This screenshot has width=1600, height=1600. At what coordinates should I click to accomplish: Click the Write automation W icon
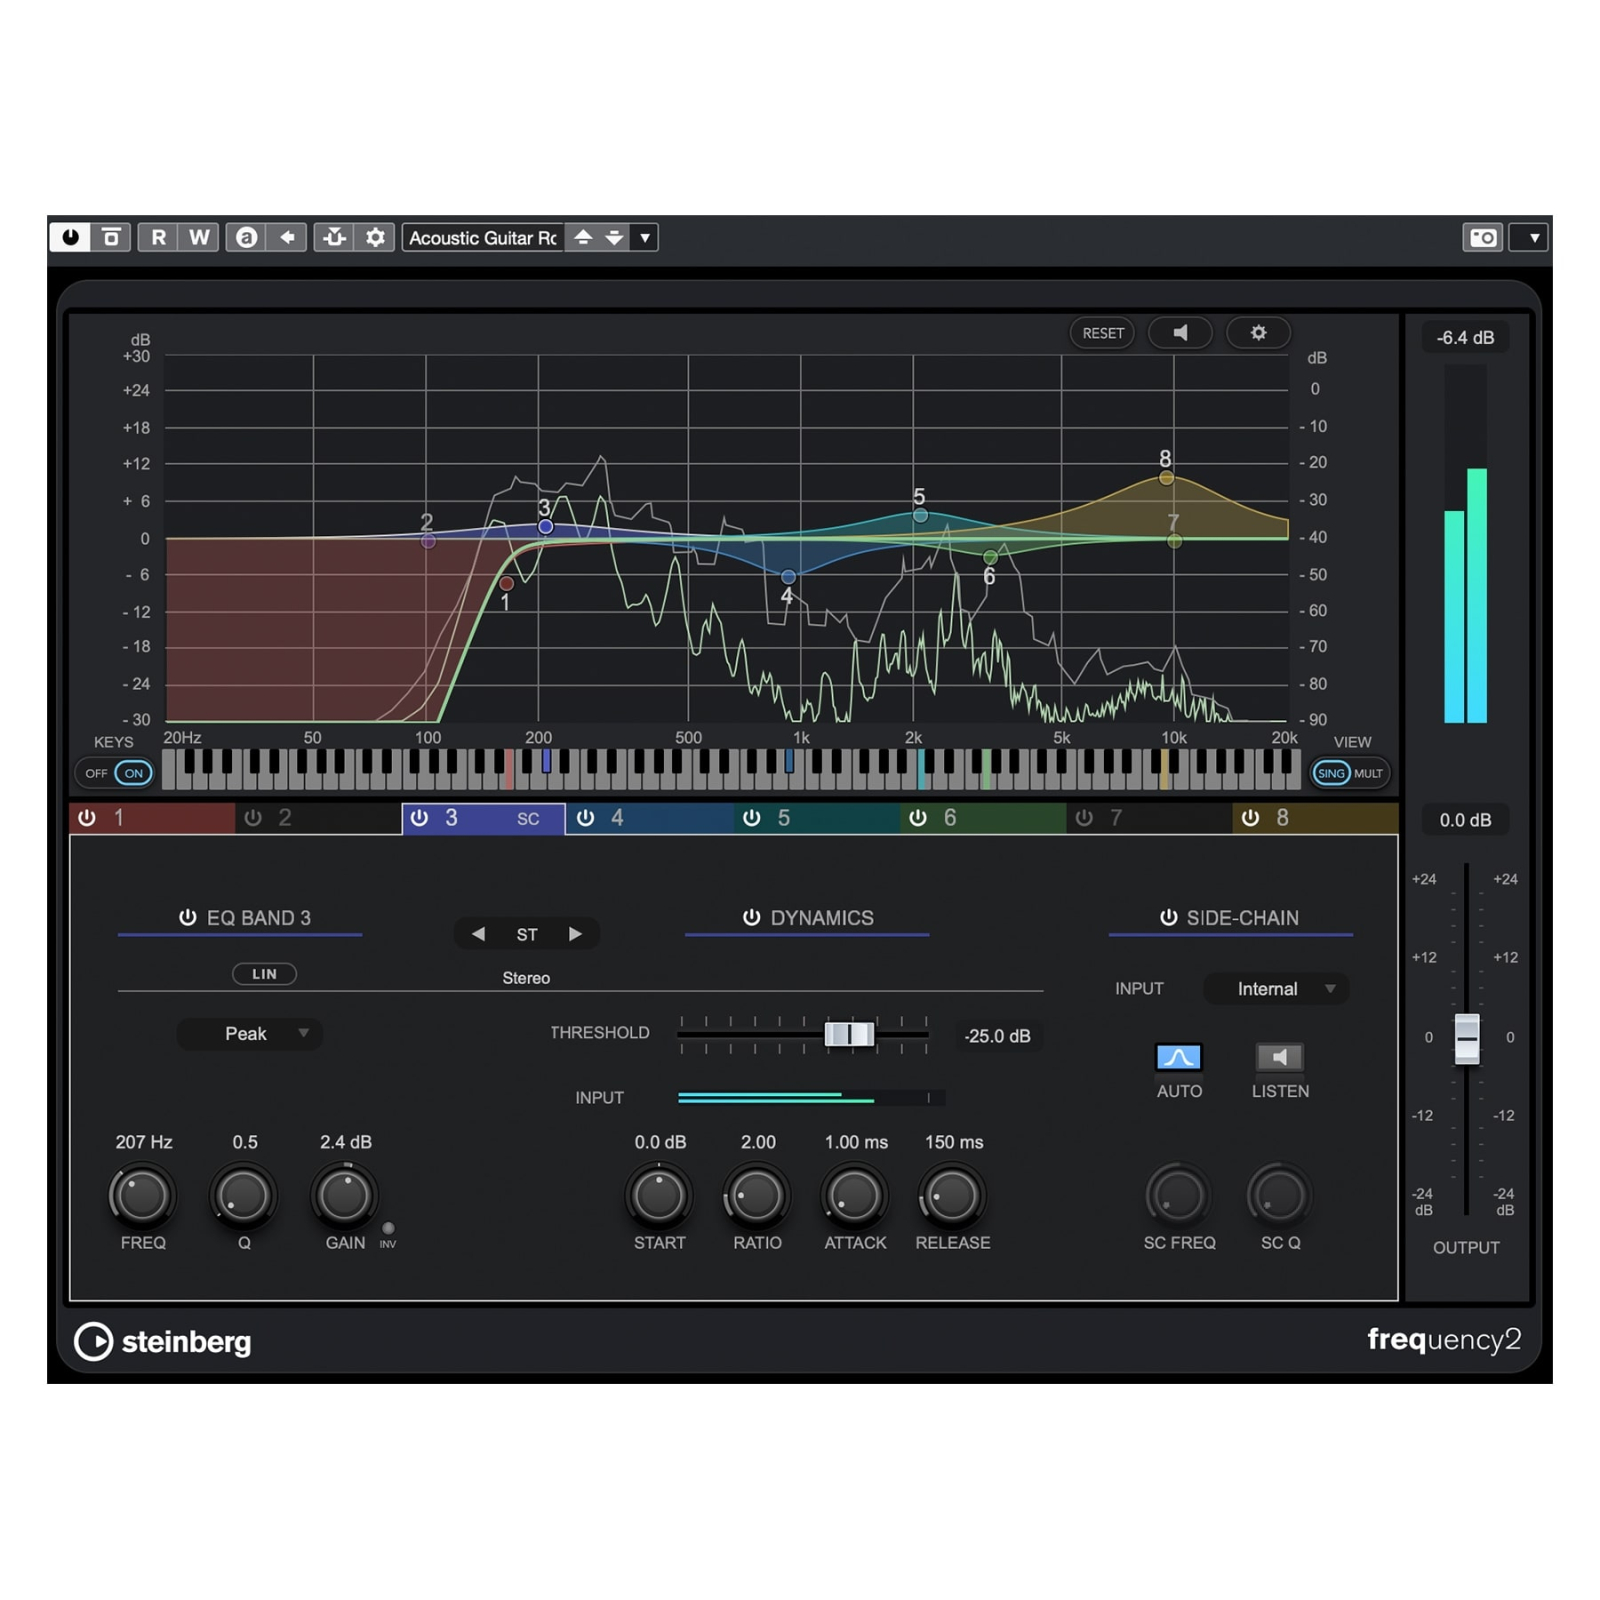(x=199, y=237)
